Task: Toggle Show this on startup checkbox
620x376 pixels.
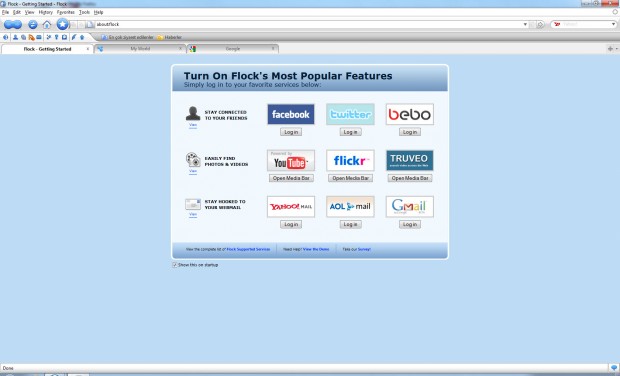Action: (174, 265)
